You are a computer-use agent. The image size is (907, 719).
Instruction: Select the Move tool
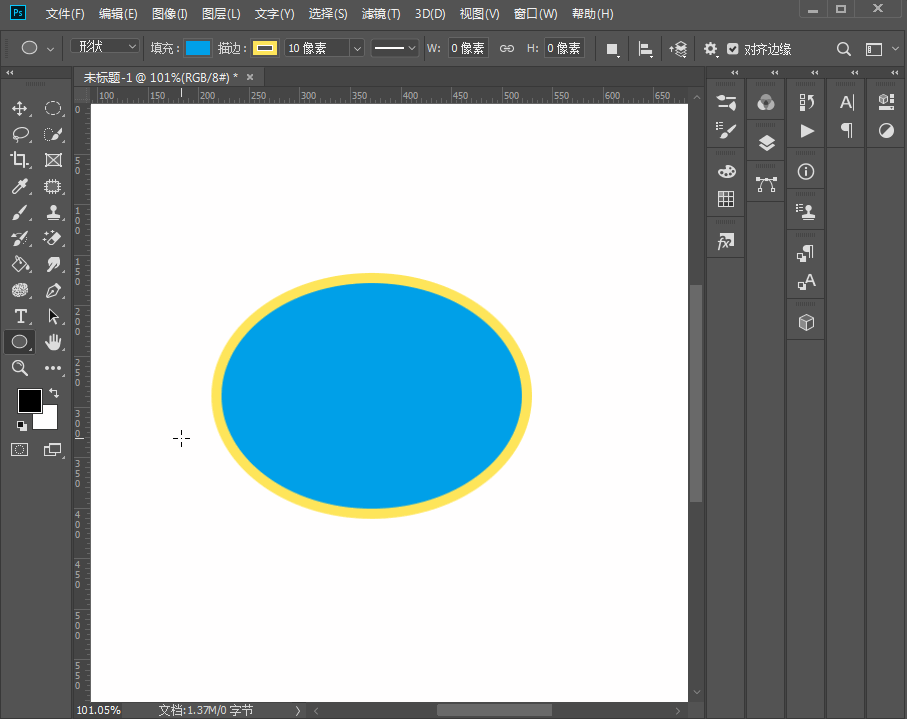coord(20,108)
